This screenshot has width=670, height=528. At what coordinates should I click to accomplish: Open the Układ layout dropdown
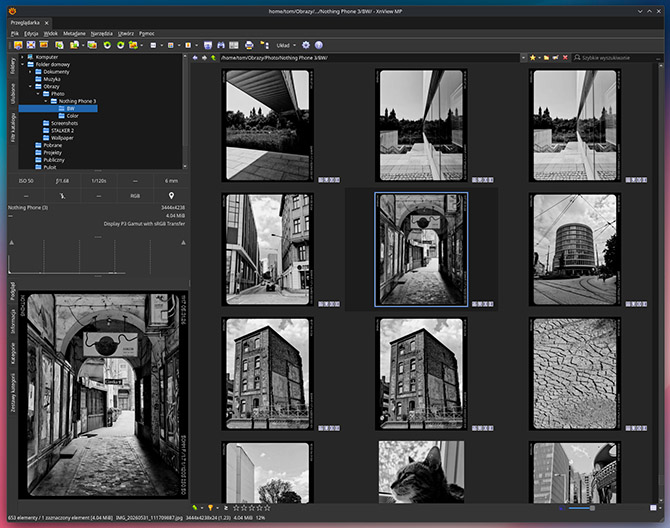coord(286,45)
